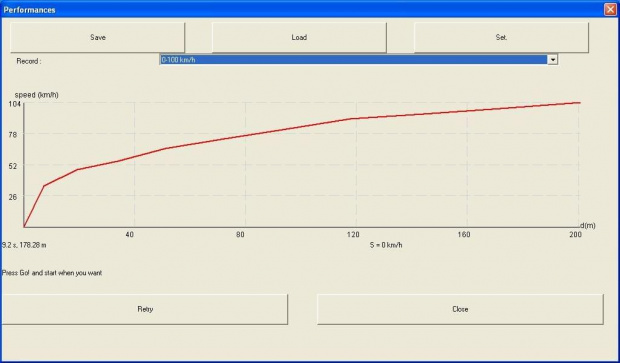Click the Save button

[97, 37]
